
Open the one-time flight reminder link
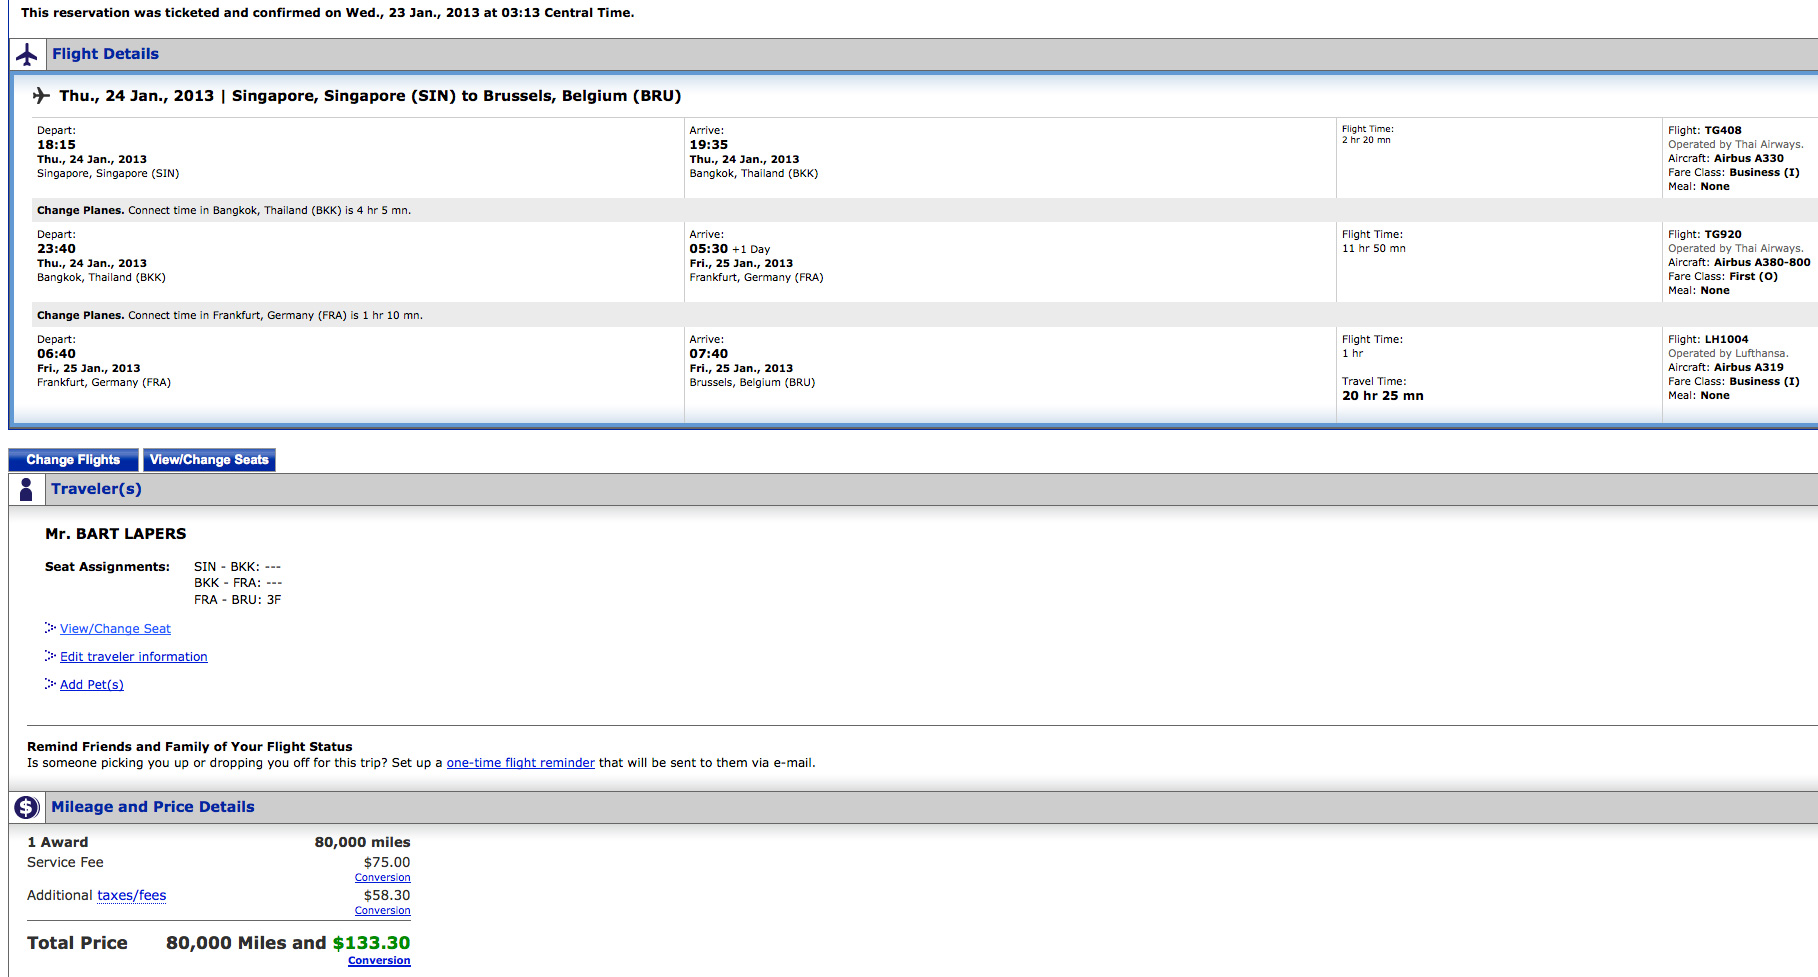point(520,763)
